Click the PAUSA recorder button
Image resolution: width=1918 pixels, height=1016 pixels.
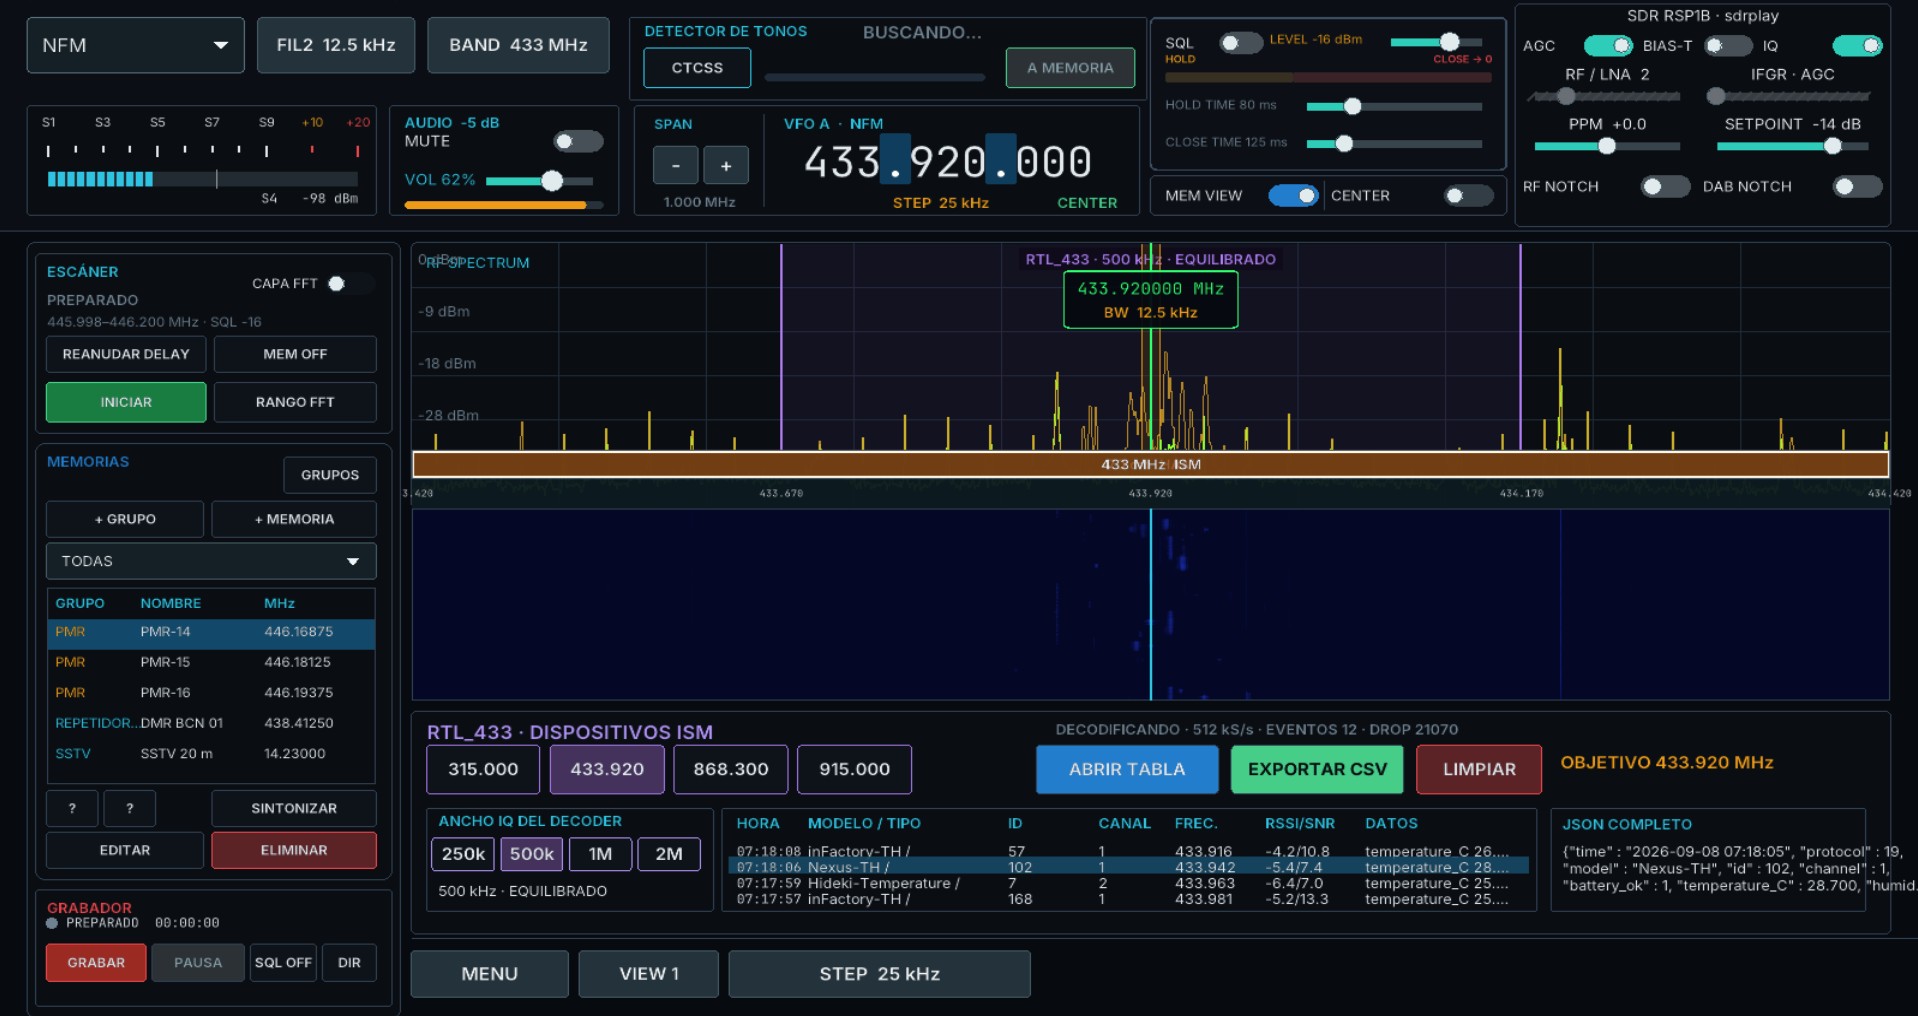click(198, 963)
